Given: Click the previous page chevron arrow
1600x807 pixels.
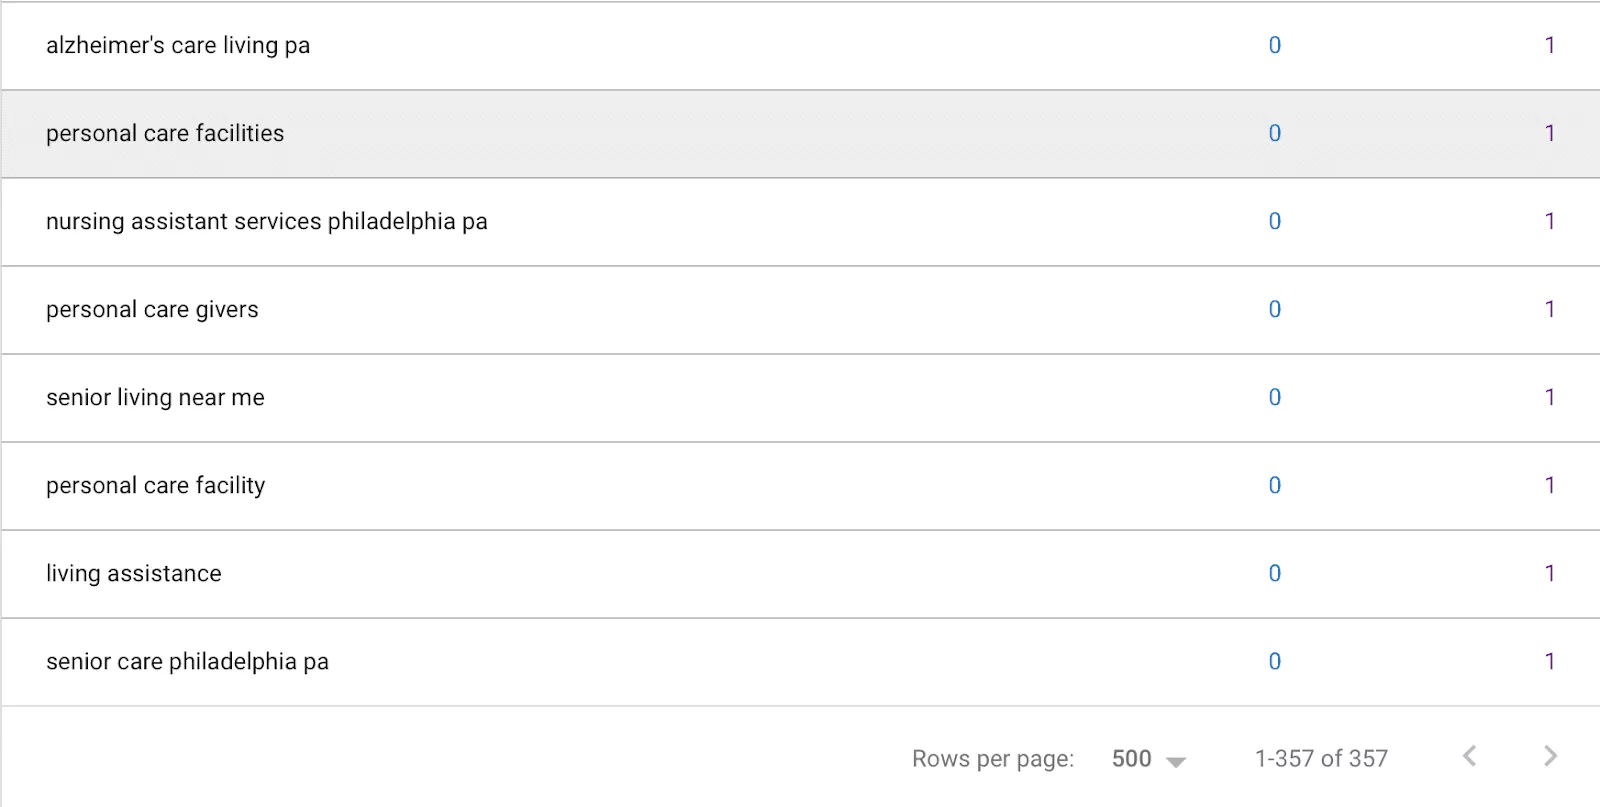Looking at the screenshot, I should click(1469, 757).
